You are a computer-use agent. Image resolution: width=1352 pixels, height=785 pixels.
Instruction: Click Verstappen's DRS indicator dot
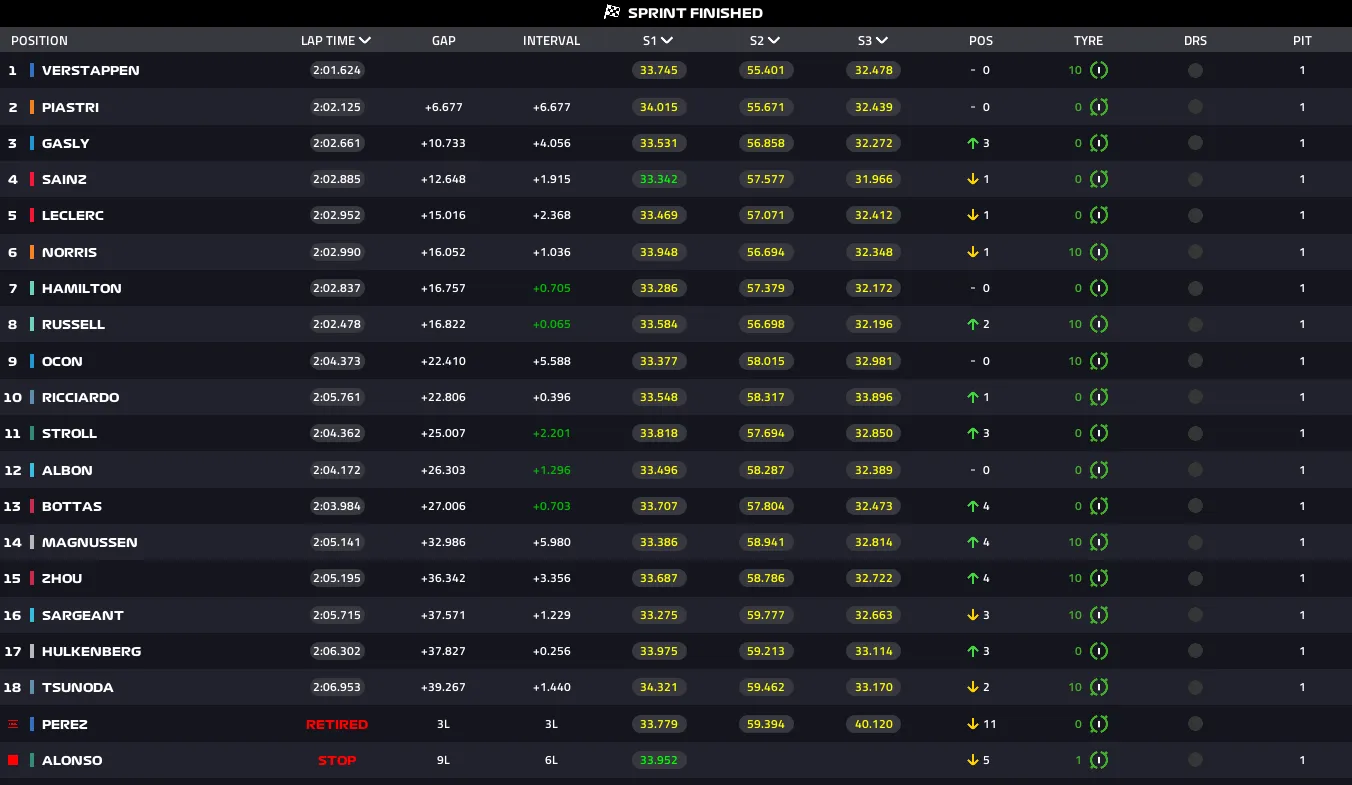tap(1195, 70)
